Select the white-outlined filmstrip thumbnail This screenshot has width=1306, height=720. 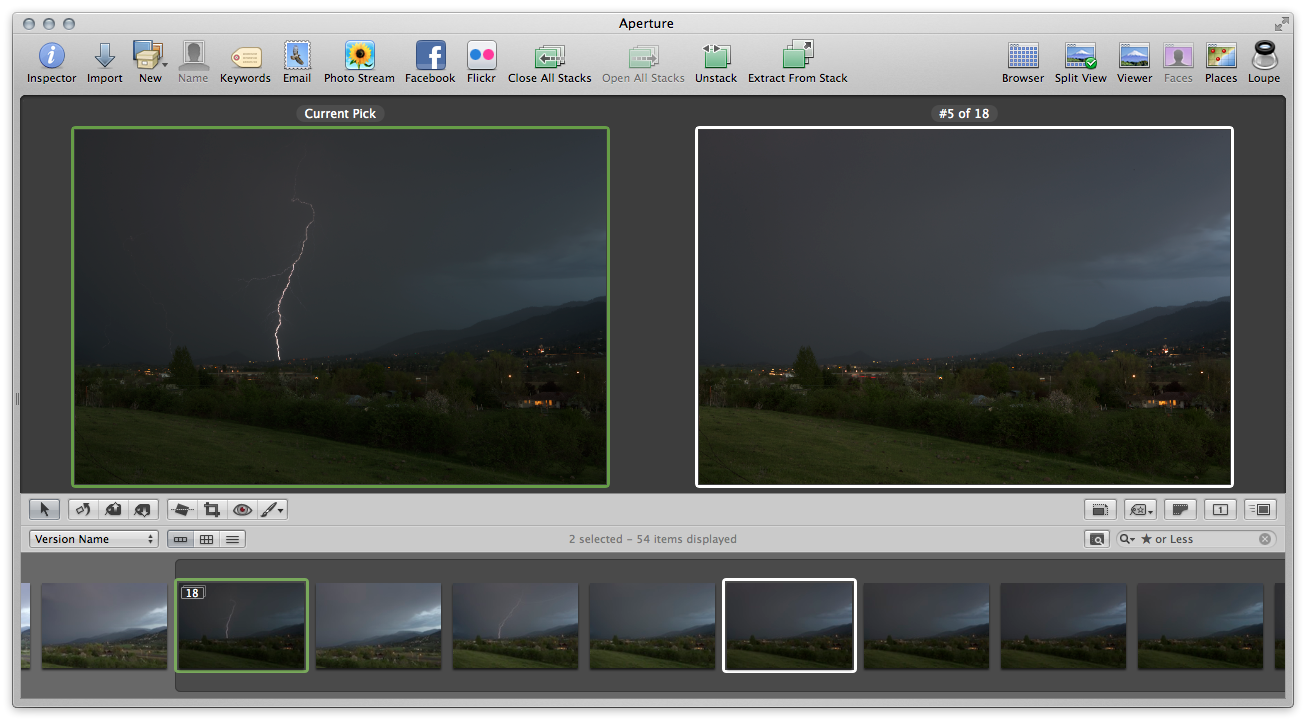pyautogui.click(x=789, y=625)
